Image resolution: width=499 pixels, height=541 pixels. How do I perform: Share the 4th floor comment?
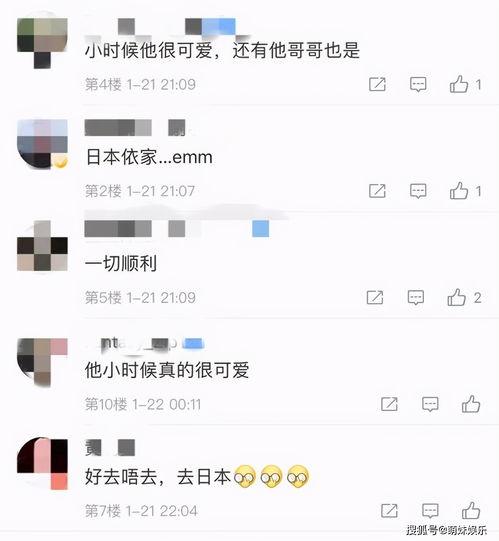tap(377, 84)
